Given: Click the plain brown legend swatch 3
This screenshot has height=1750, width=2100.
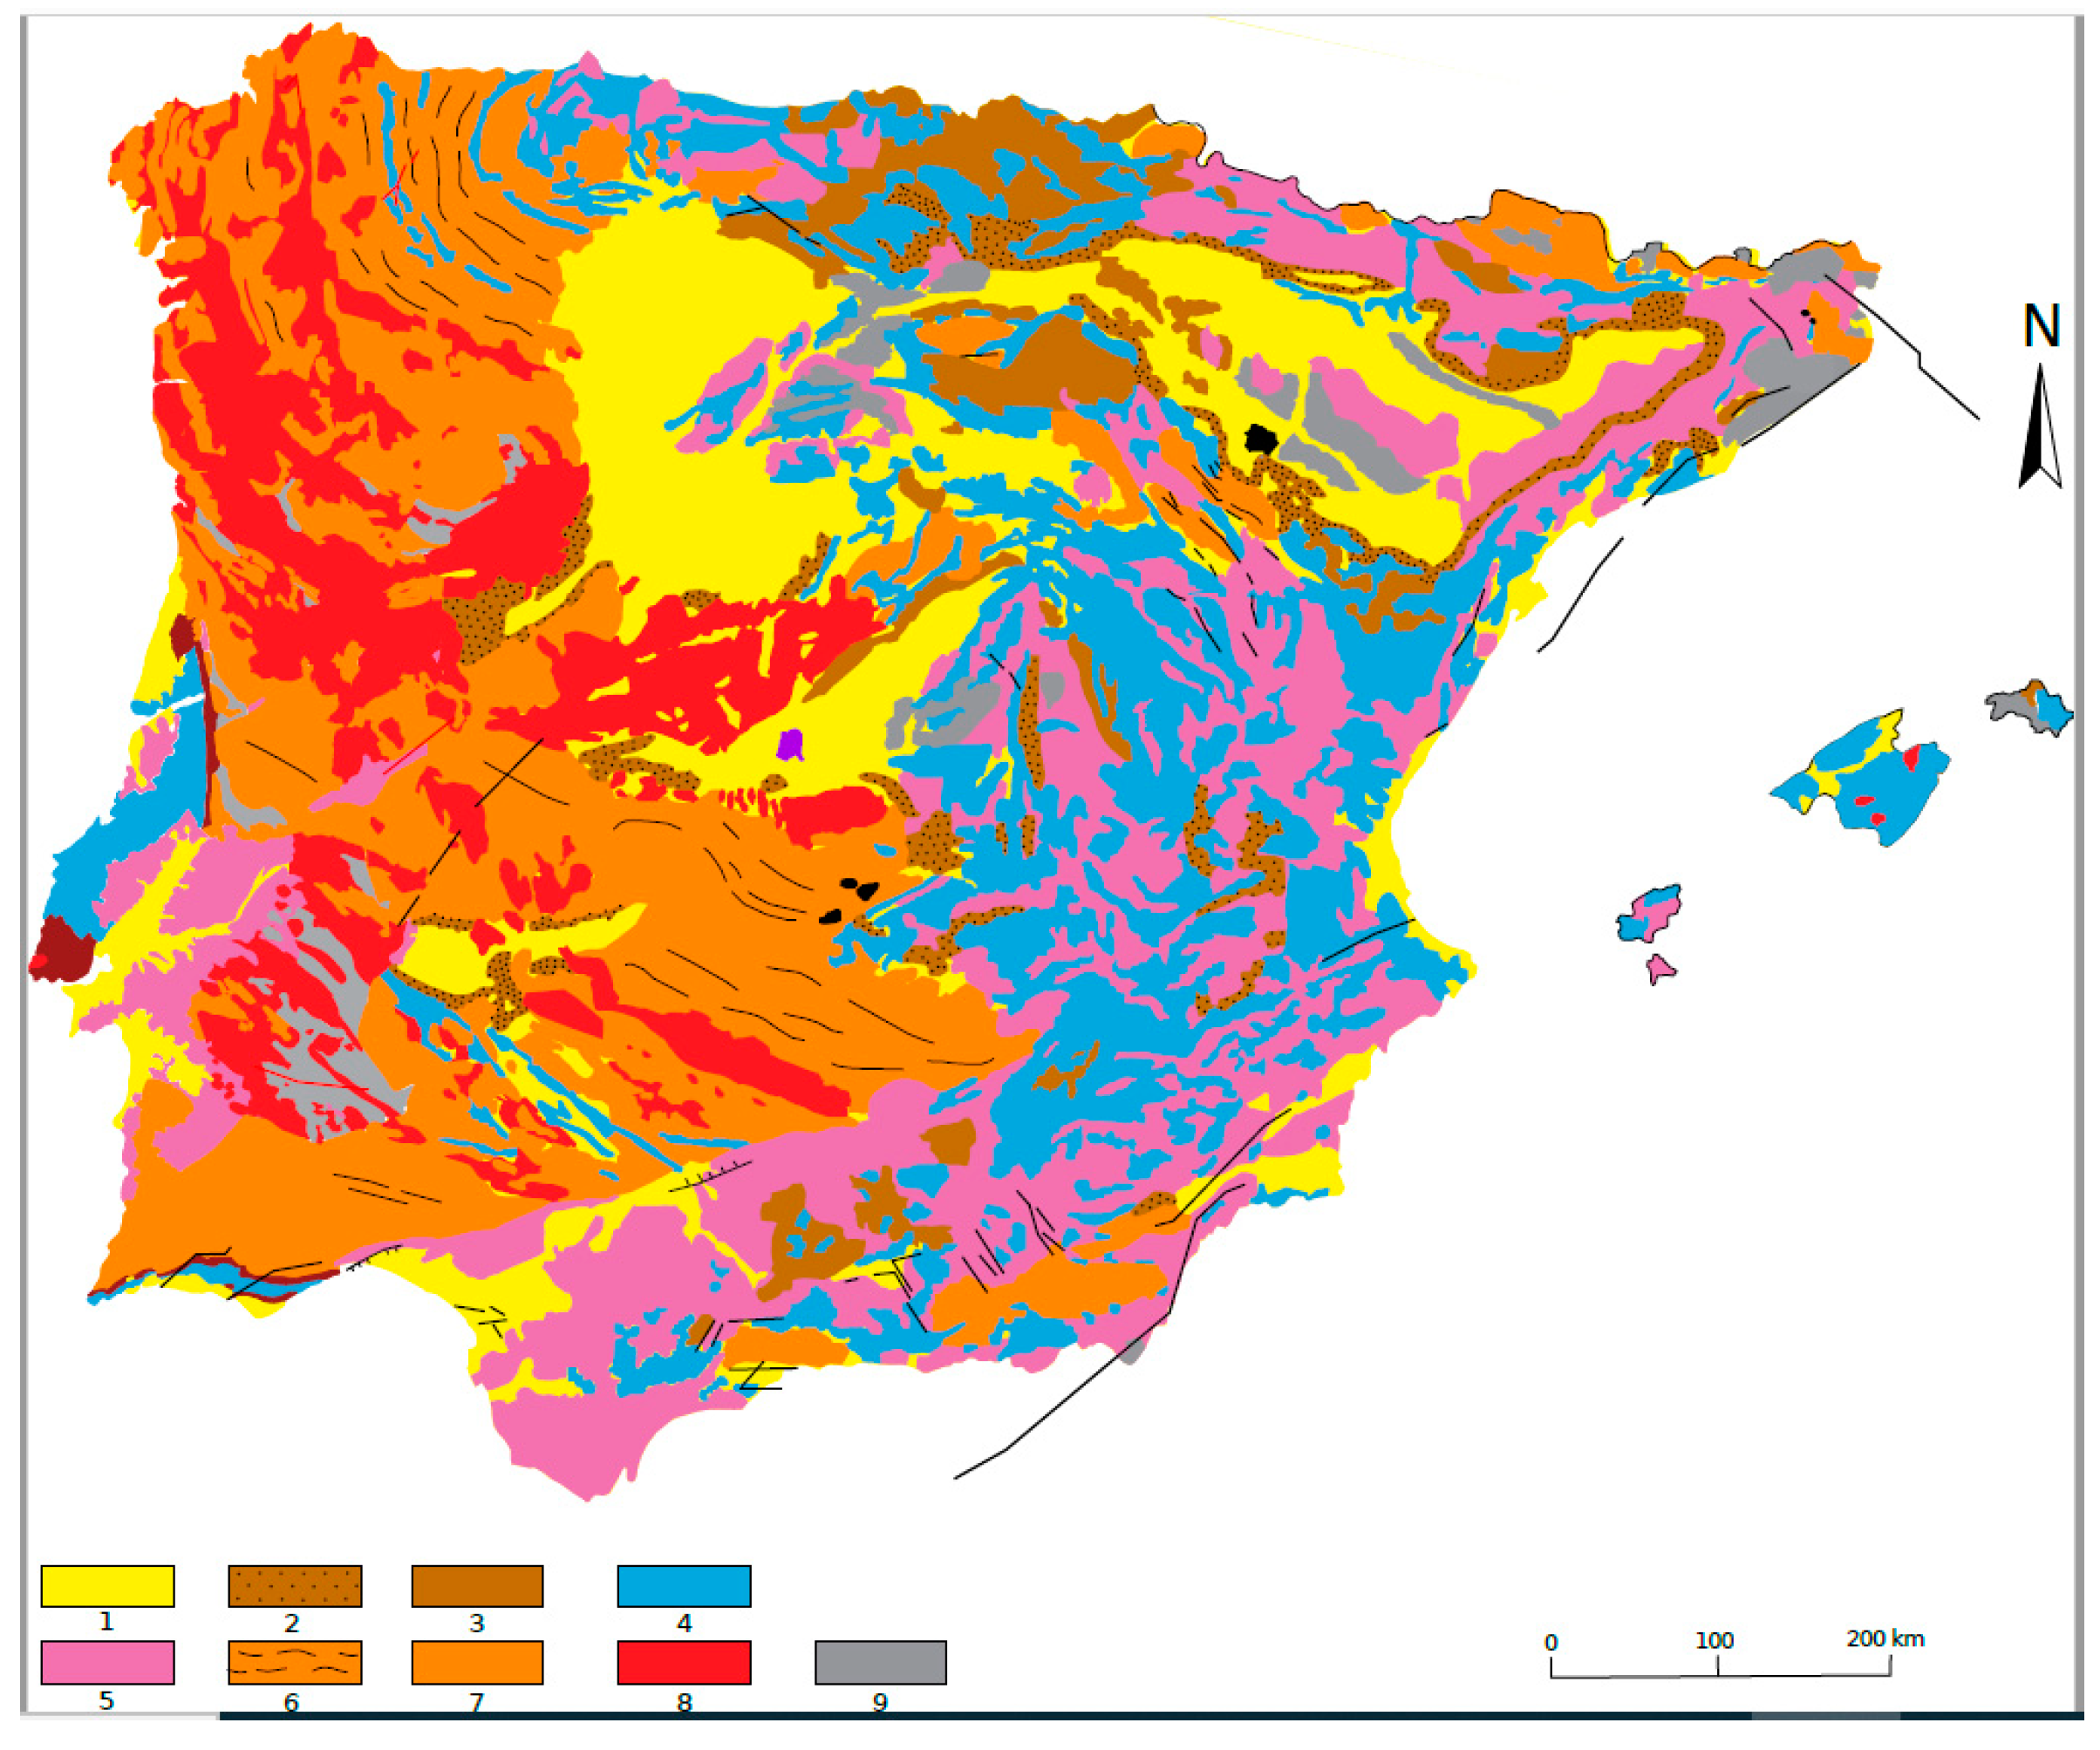Looking at the screenshot, I should (x=477, y=1586).
